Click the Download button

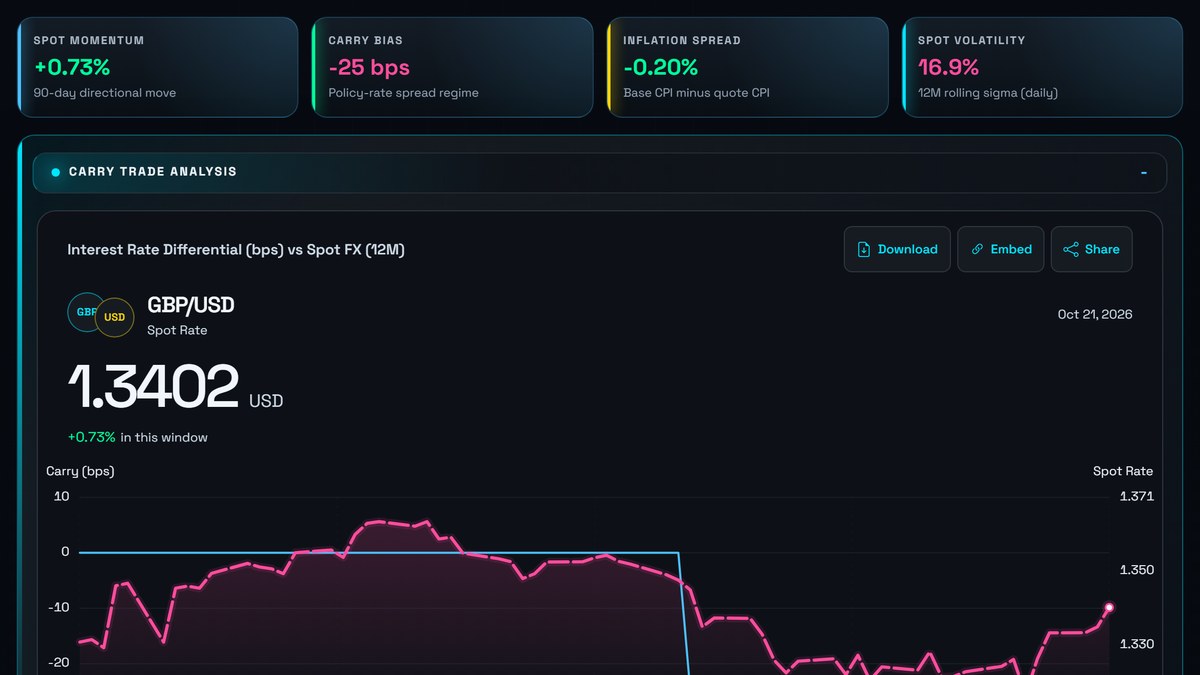[x=898, y=249]
